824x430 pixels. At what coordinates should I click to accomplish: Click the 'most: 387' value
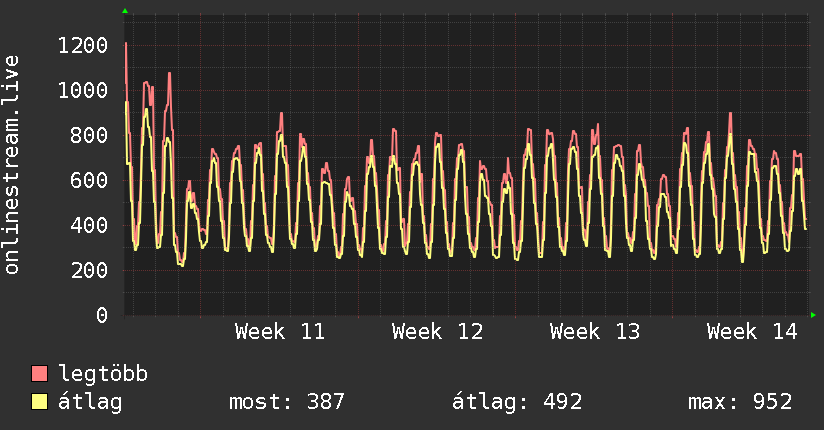tap(287, 402)
